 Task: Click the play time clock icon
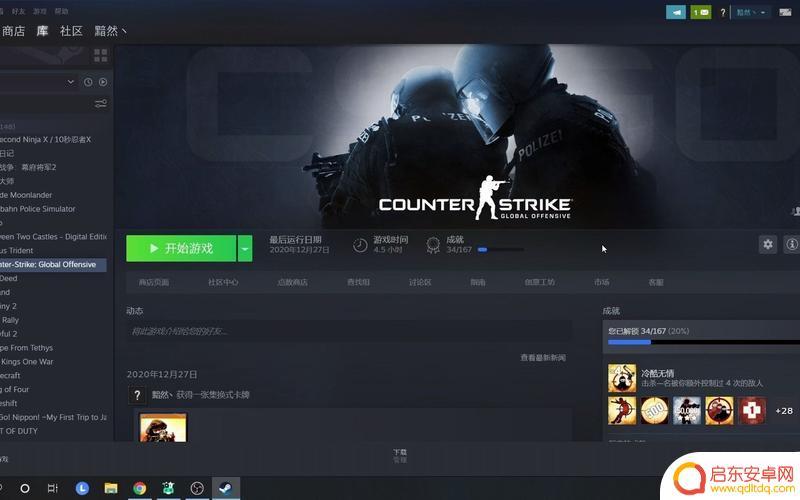pyautogui.click(x=360, y=245)
